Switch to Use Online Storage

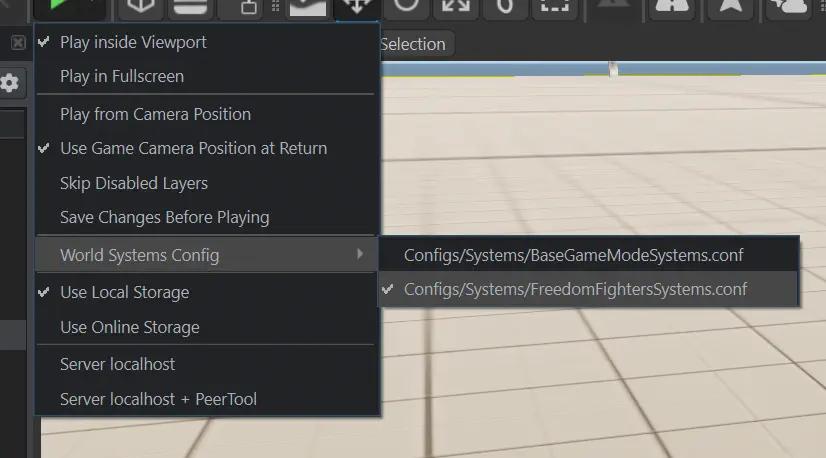pyautogui.click(x=208, y=327)
